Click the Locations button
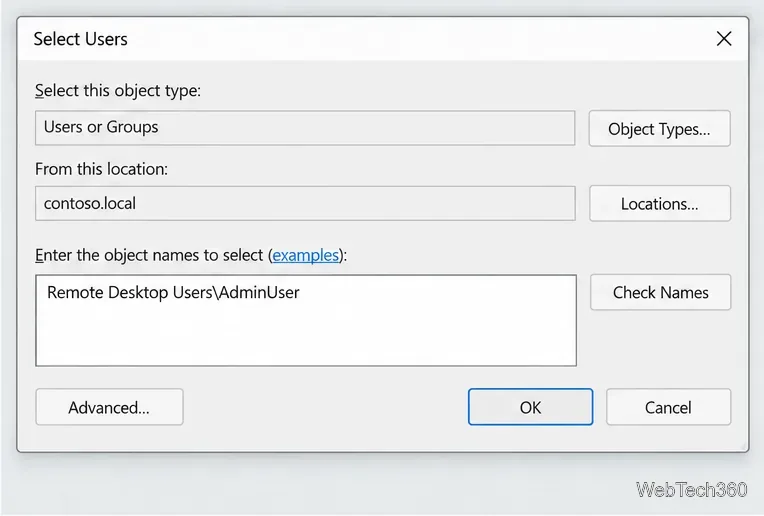The height and width of the screenshot is (516, 764). (x=660, y=203)
